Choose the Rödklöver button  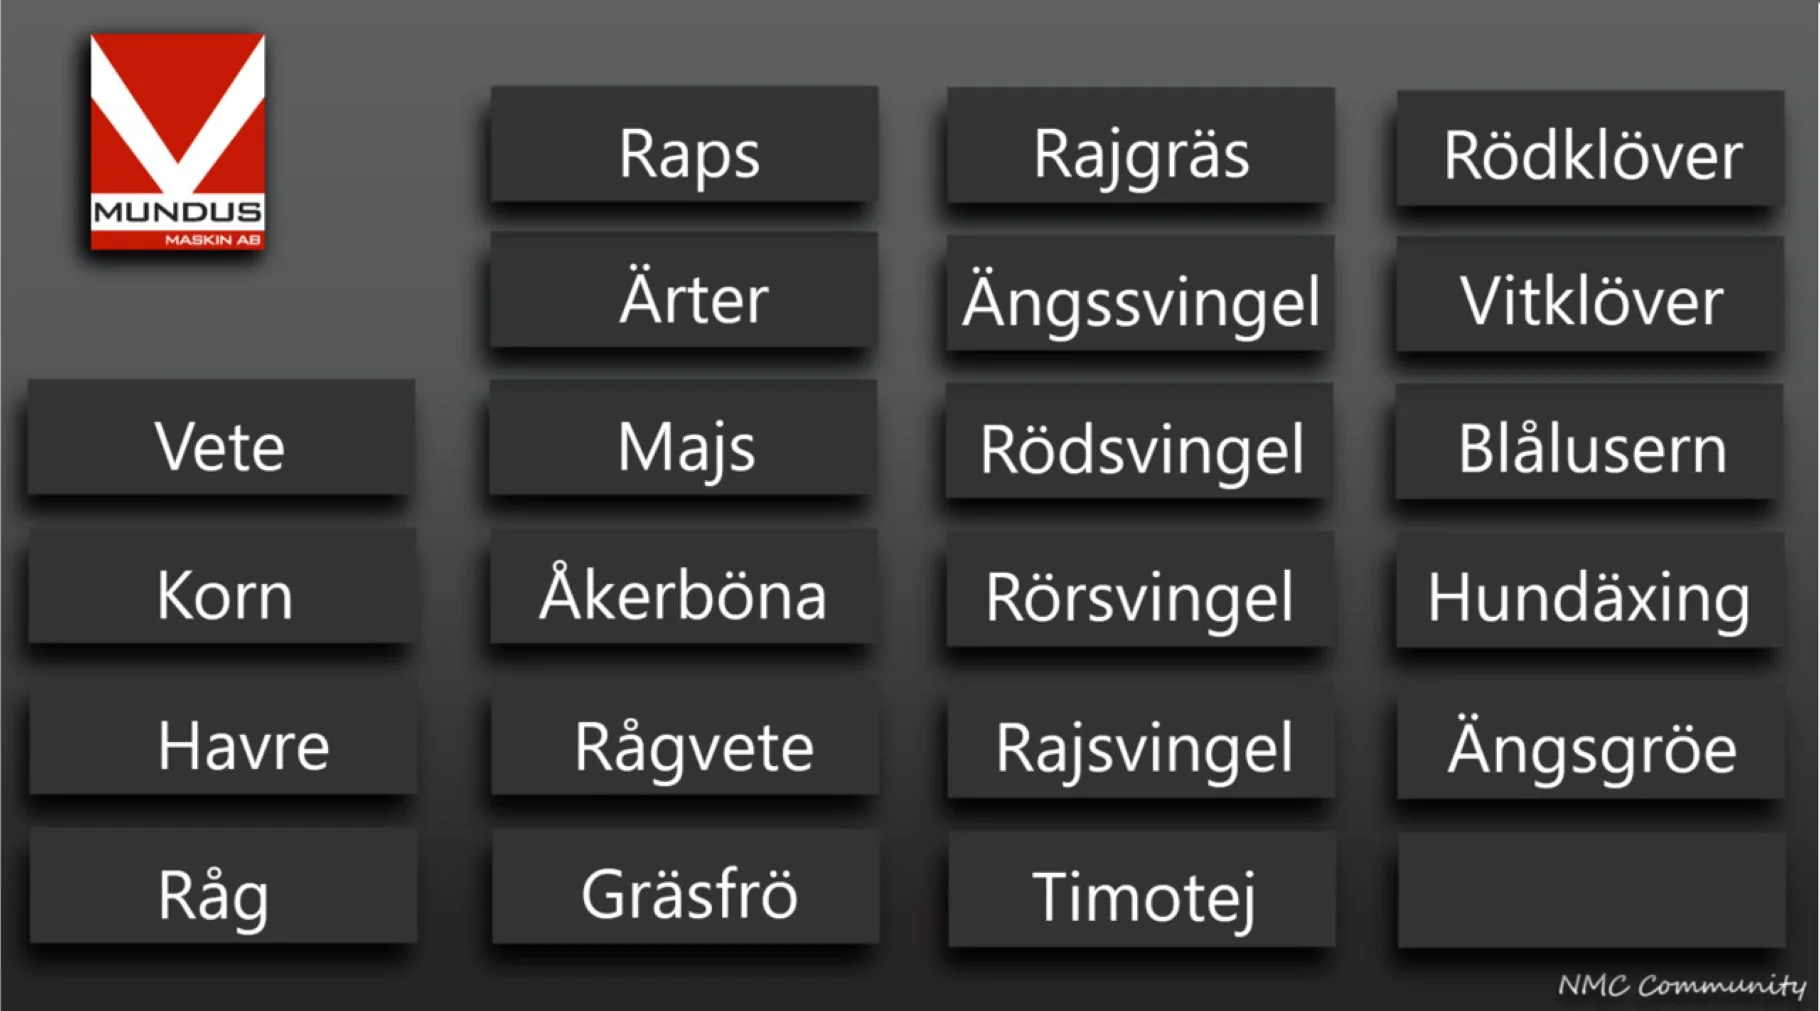coord(1590,148)
